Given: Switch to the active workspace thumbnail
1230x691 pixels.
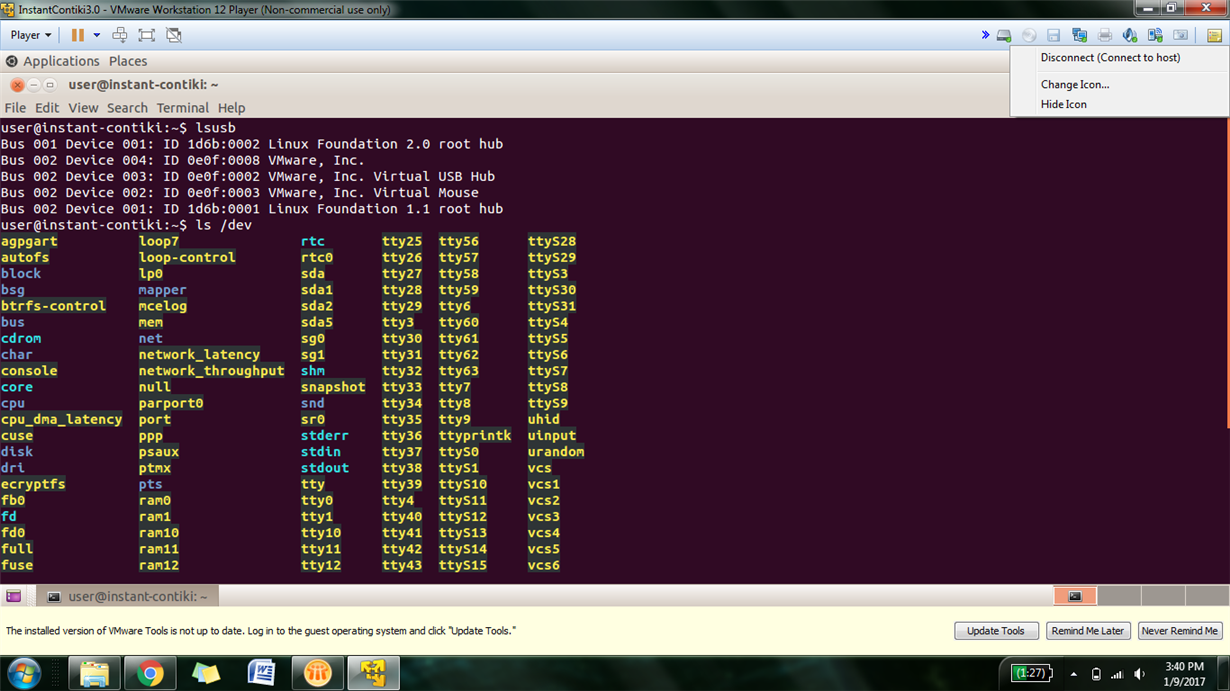Looking at the screenshot, I should pos(1075,596).
